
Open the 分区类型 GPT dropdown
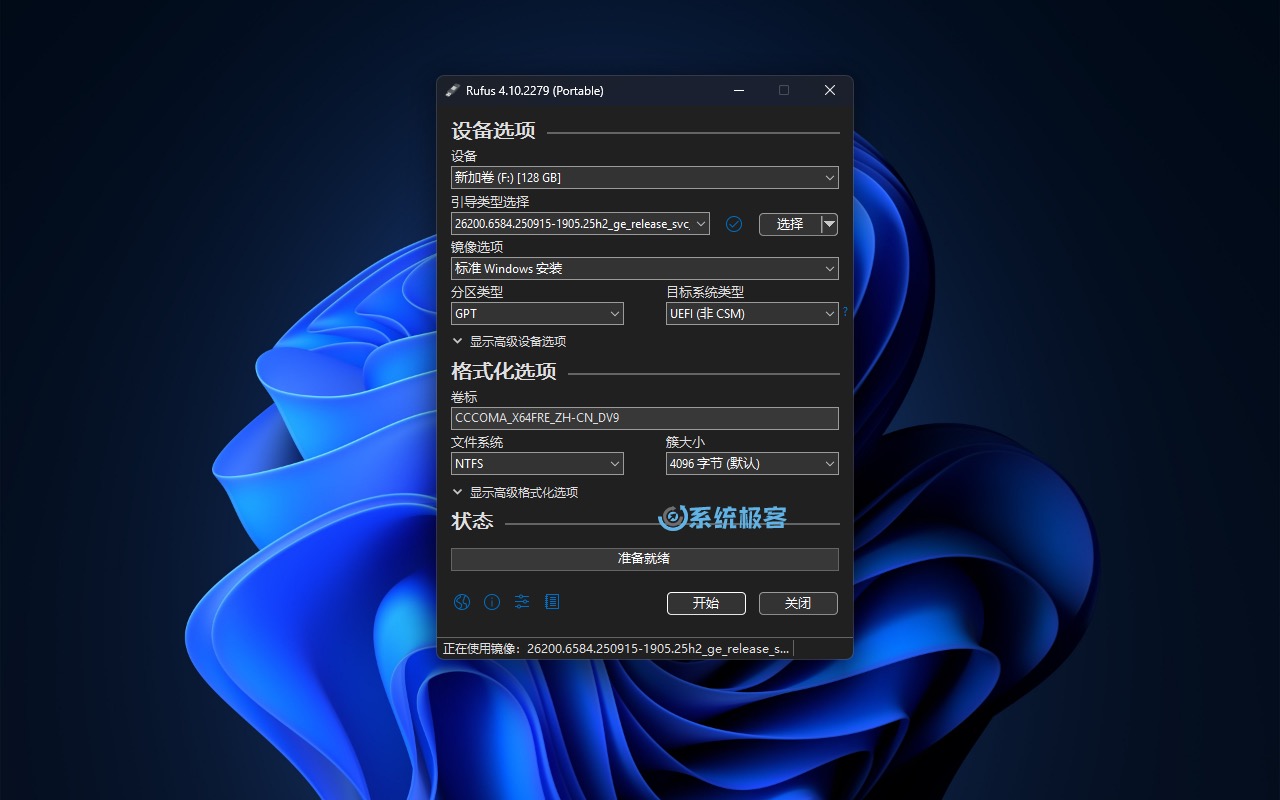[537, 314]
